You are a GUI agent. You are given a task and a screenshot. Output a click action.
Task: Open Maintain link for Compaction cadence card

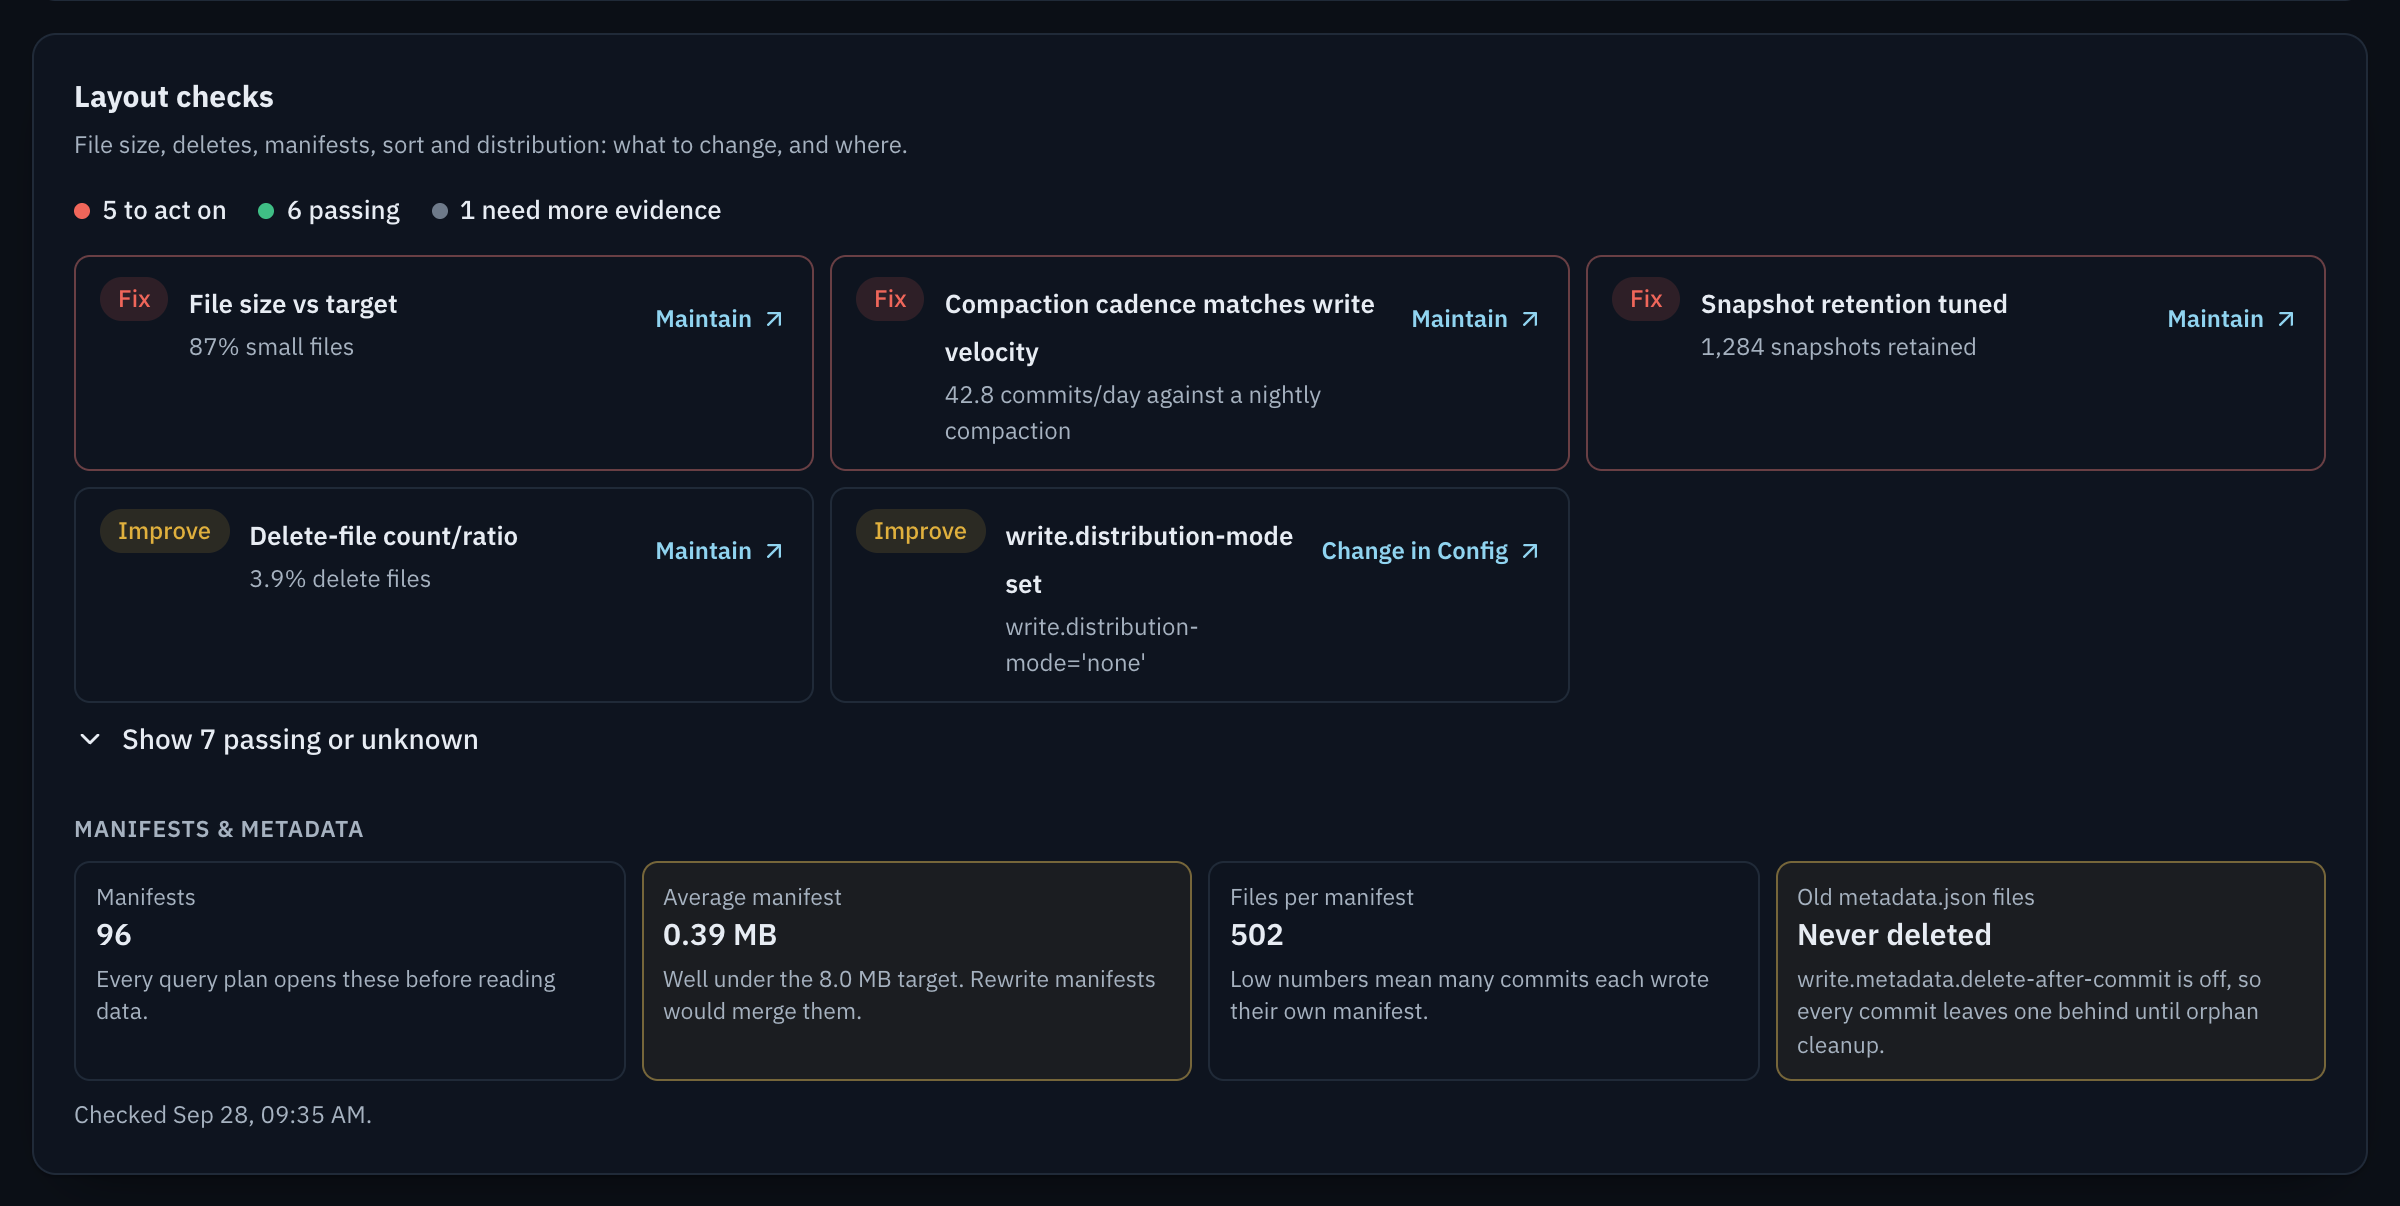pyautogui.click(x=1475, y=319)
